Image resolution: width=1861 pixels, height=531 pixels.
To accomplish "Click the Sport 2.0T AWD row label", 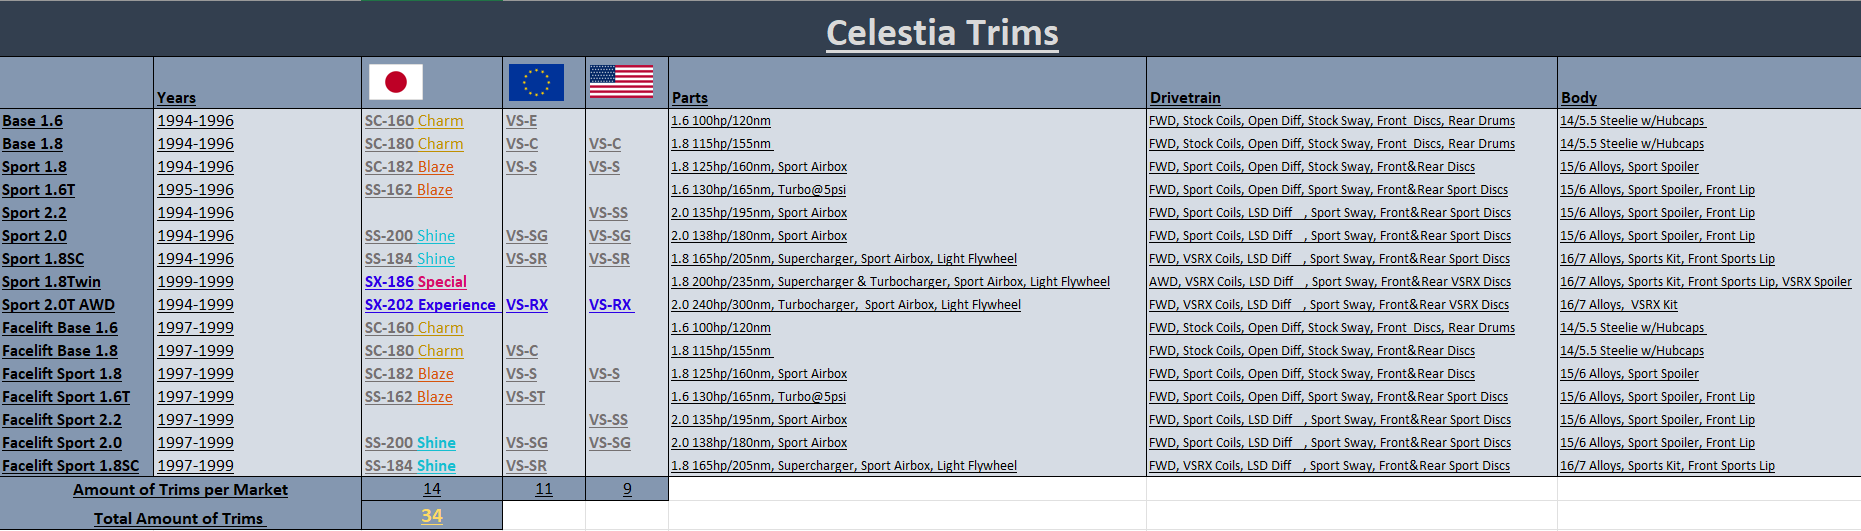I will [58, 305].
